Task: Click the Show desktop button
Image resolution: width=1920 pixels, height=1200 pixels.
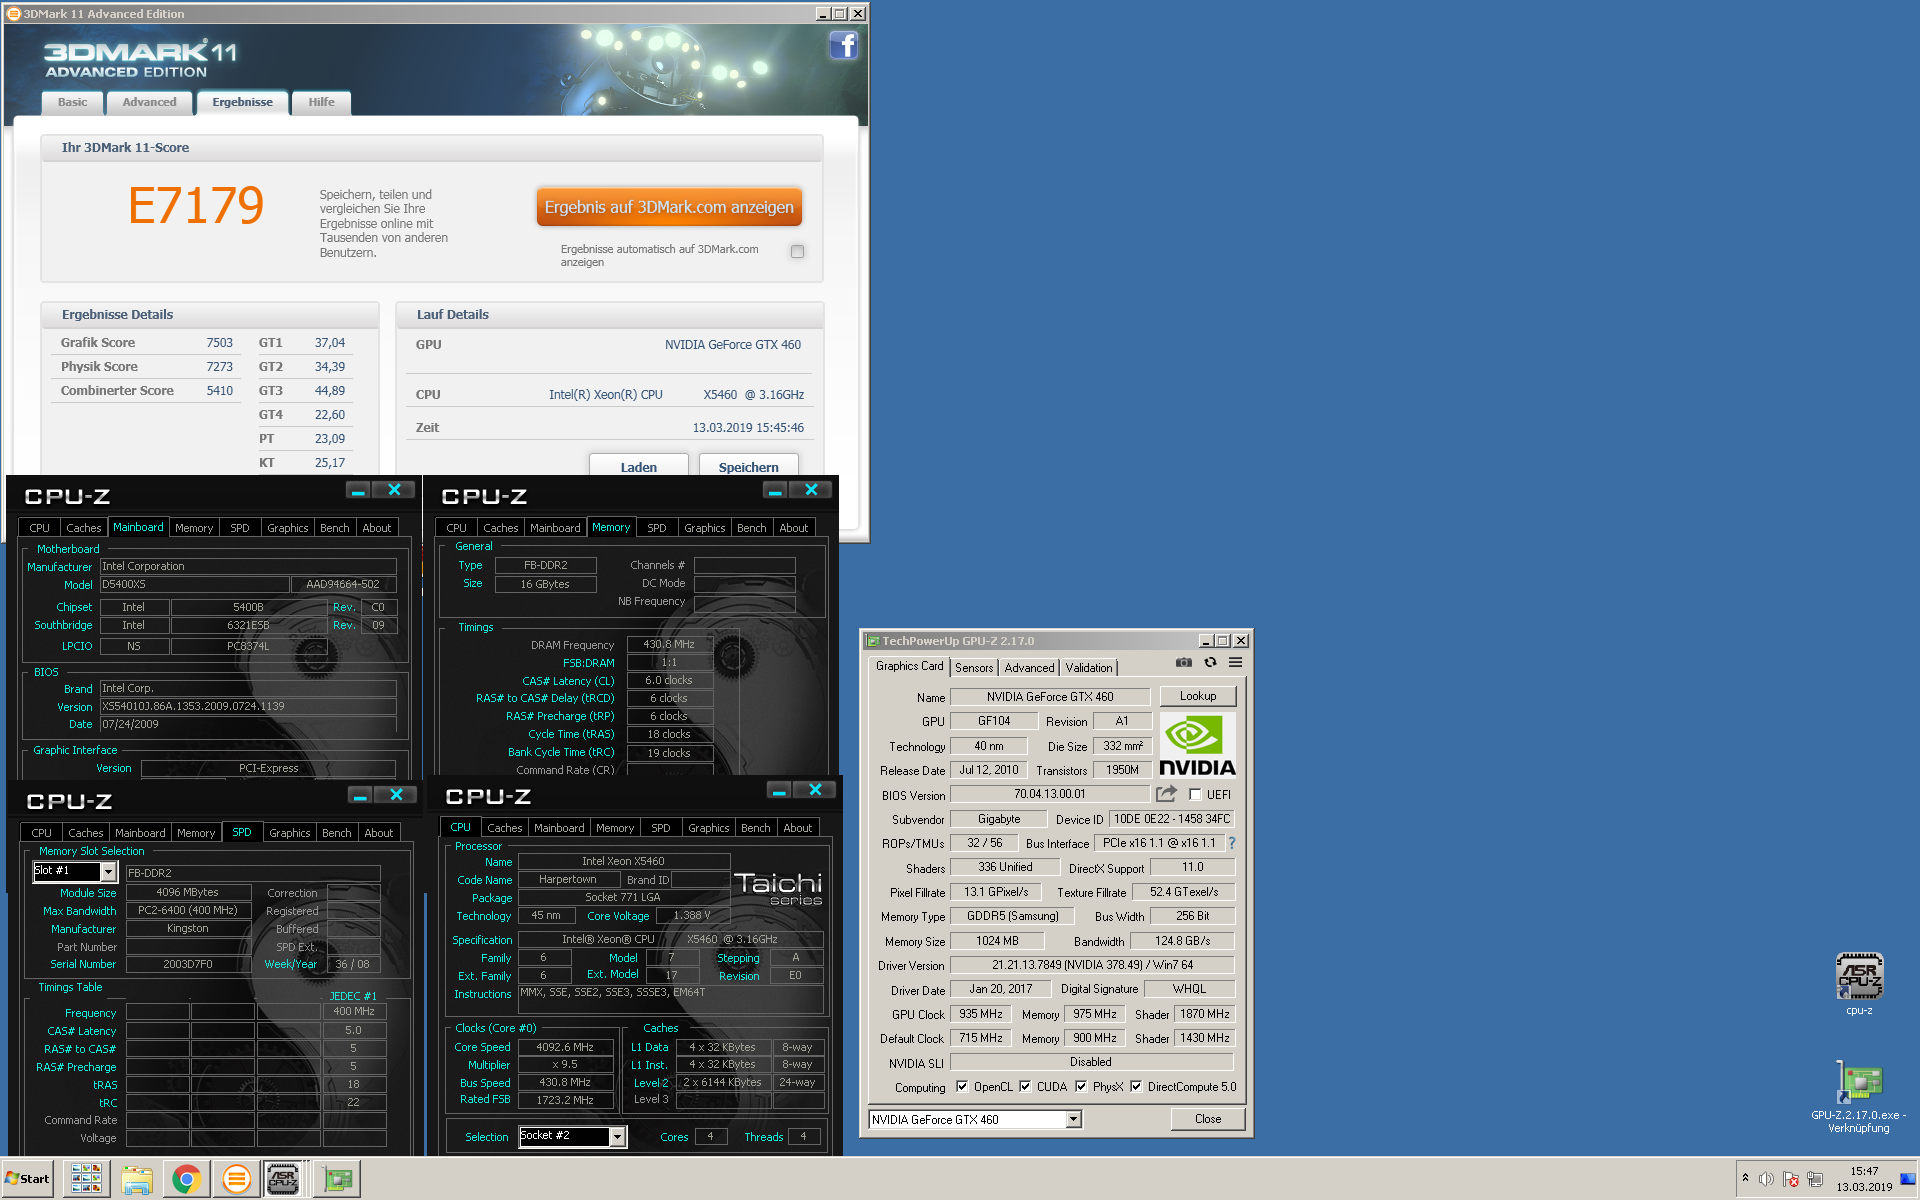Action: pos(1910,1180)
